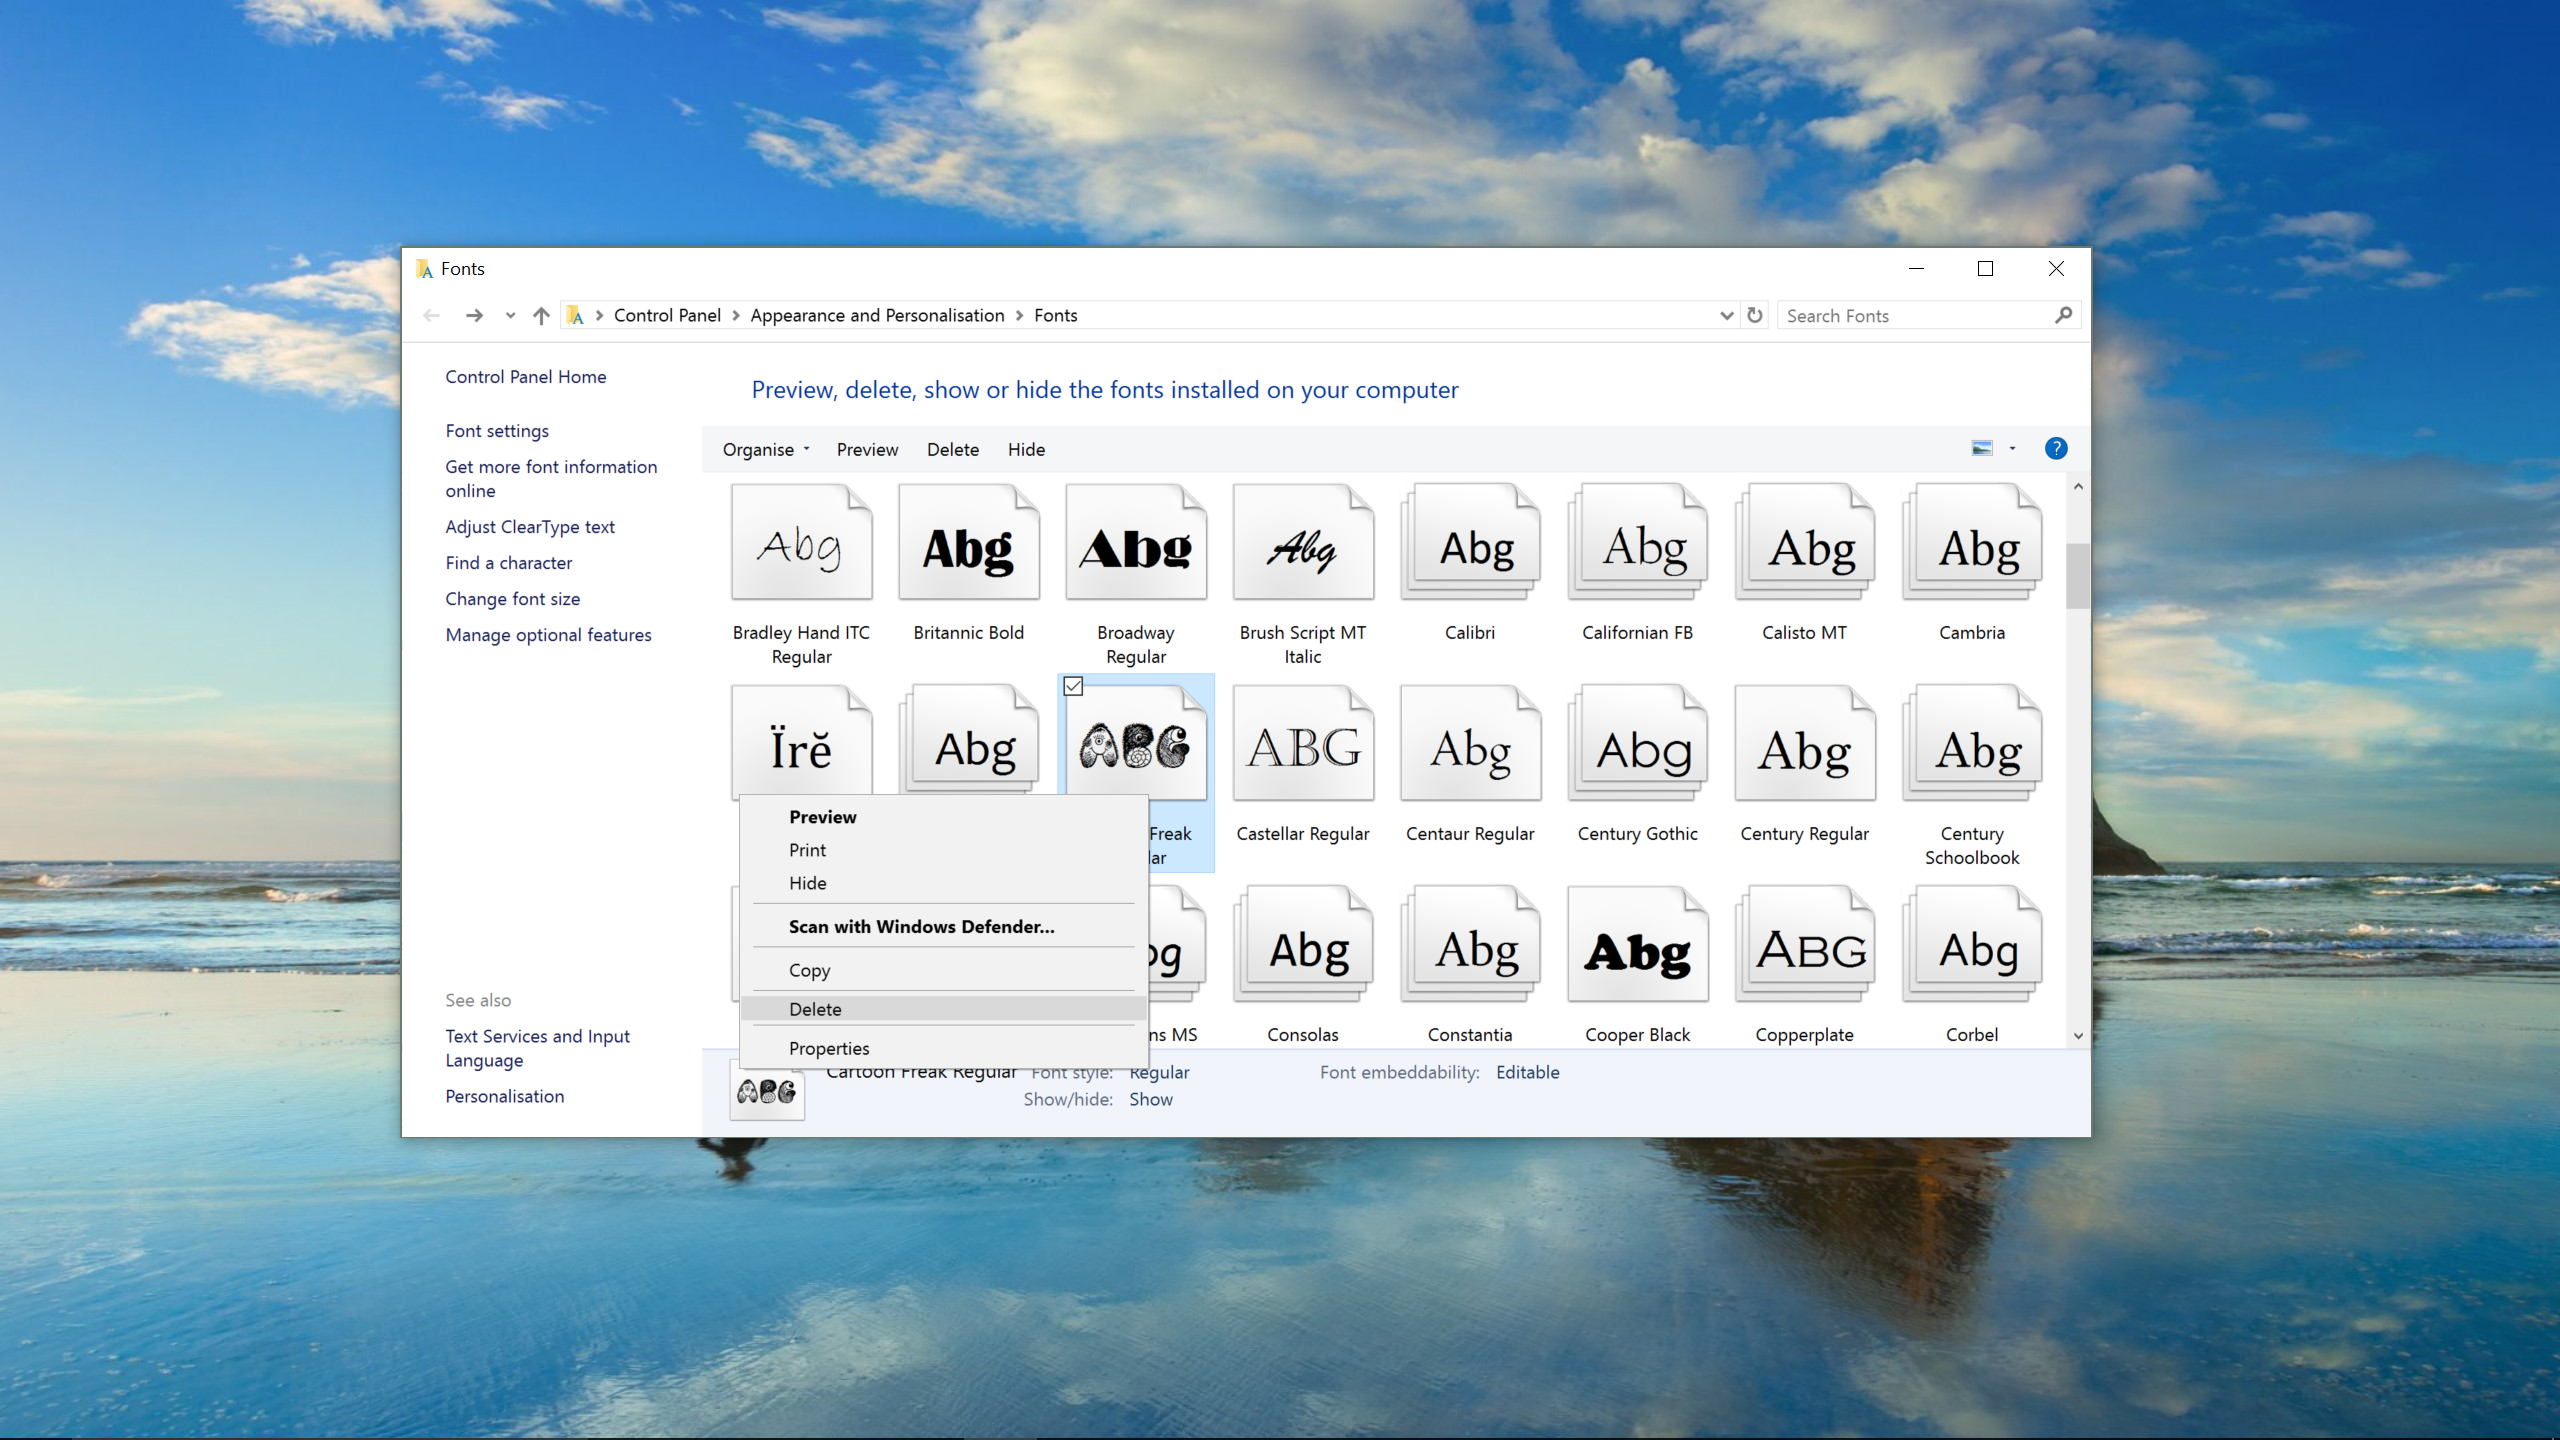Screen dimensions: 2560x1440
Task: Click the Appearance and Personalisation breadcrumb
Action: click(x=877, y=315)
